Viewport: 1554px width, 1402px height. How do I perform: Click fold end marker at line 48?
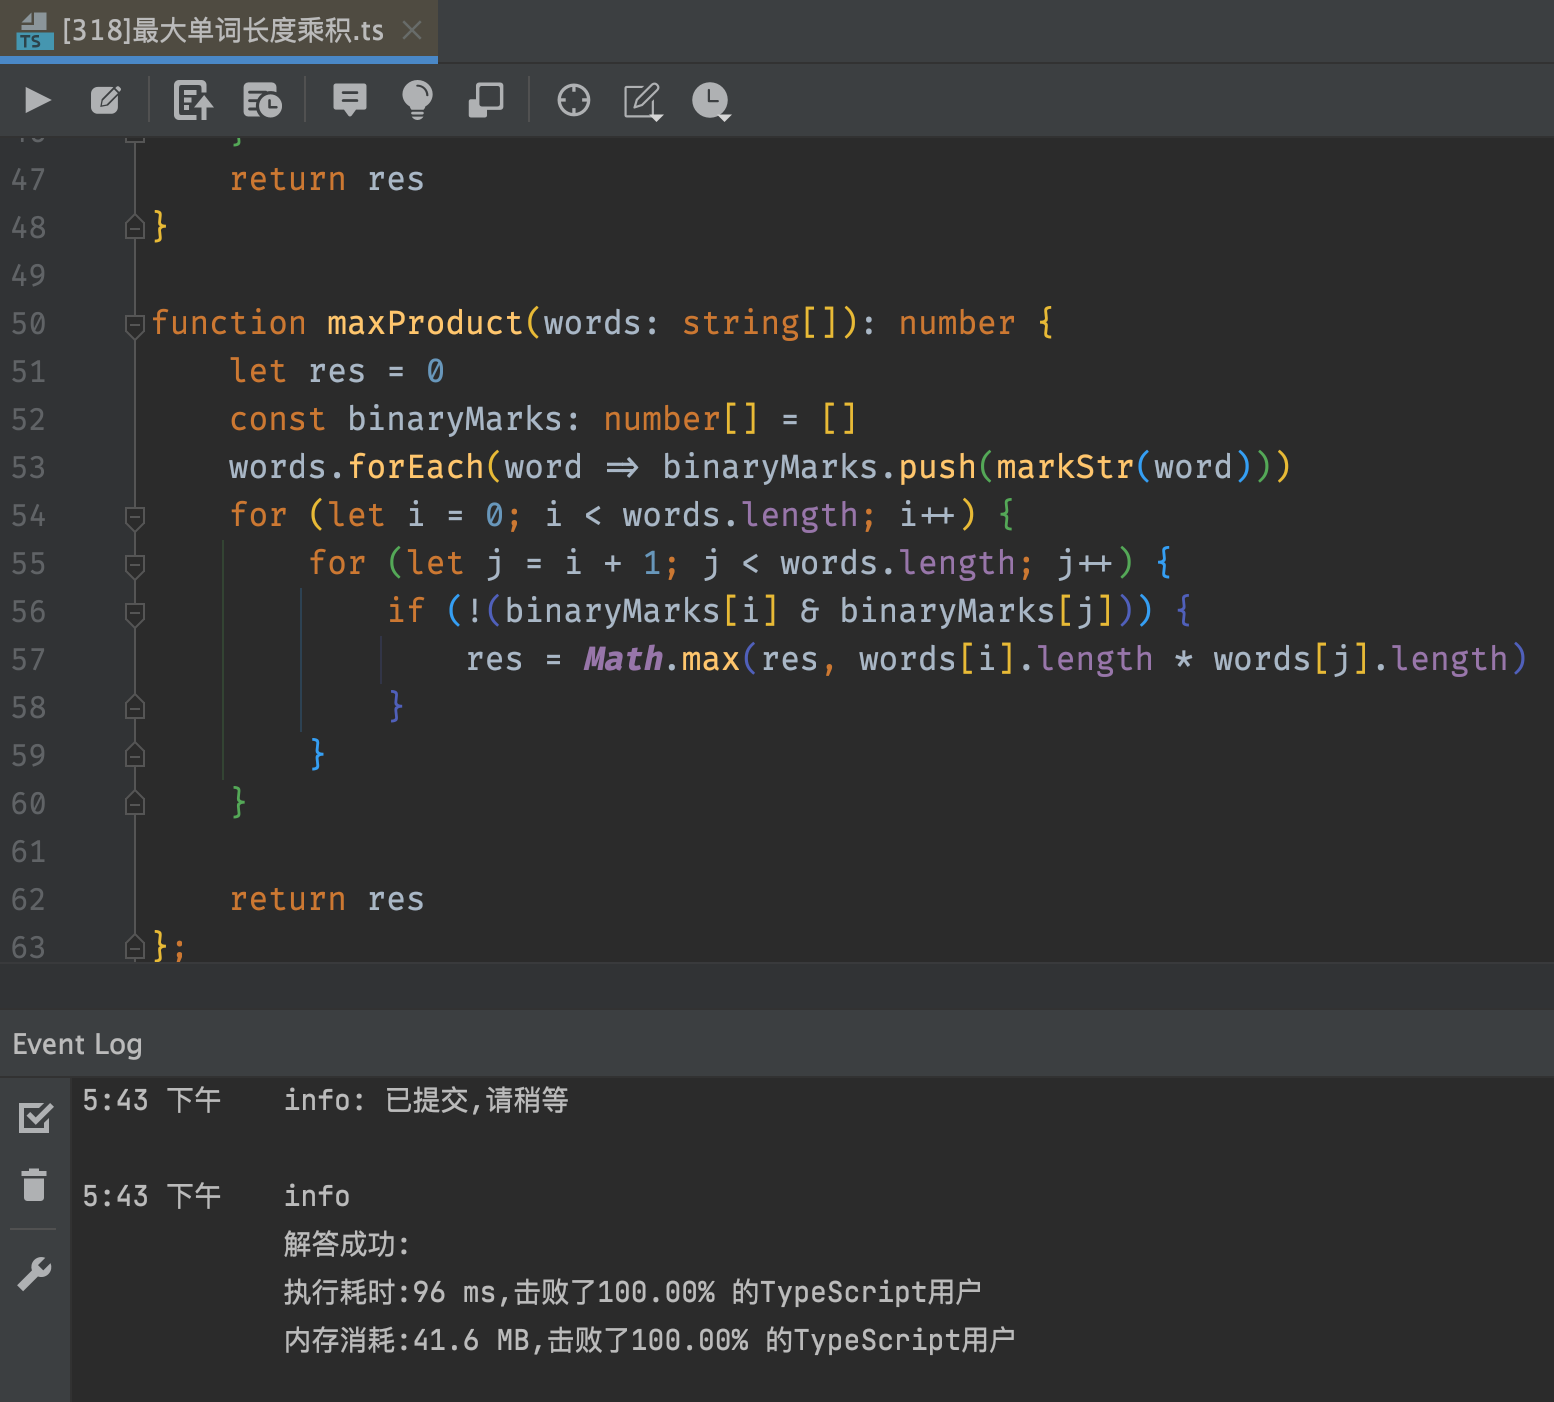point(135,227)
